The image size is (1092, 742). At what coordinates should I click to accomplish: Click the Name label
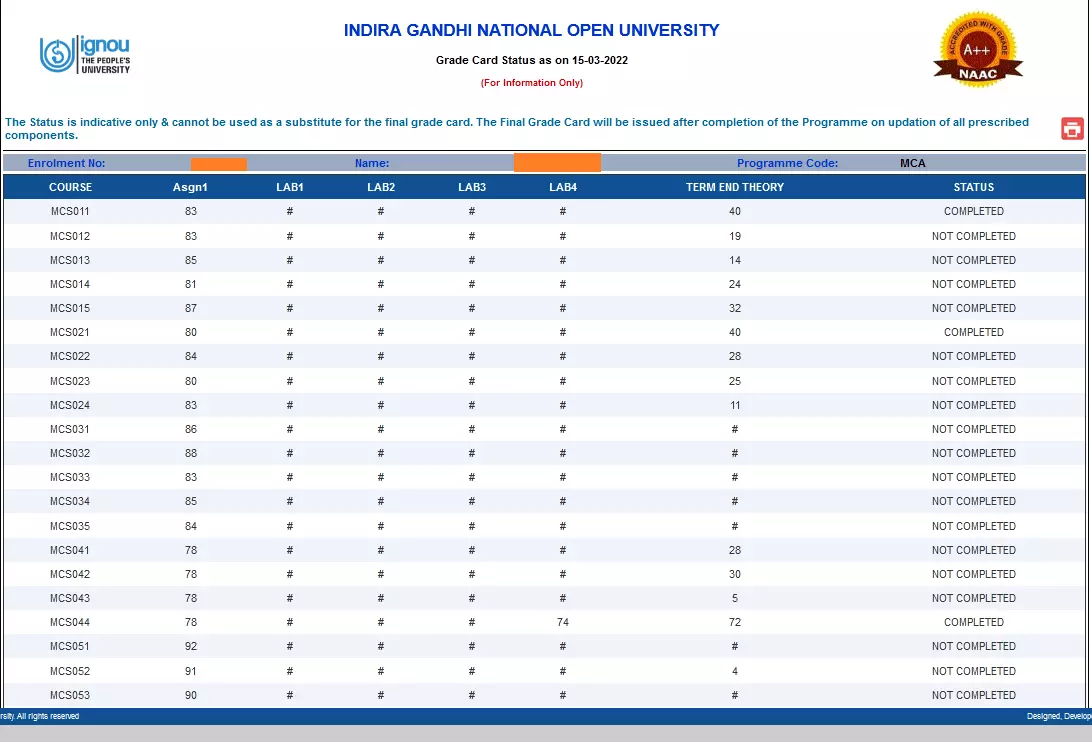(x=372, y=163)
